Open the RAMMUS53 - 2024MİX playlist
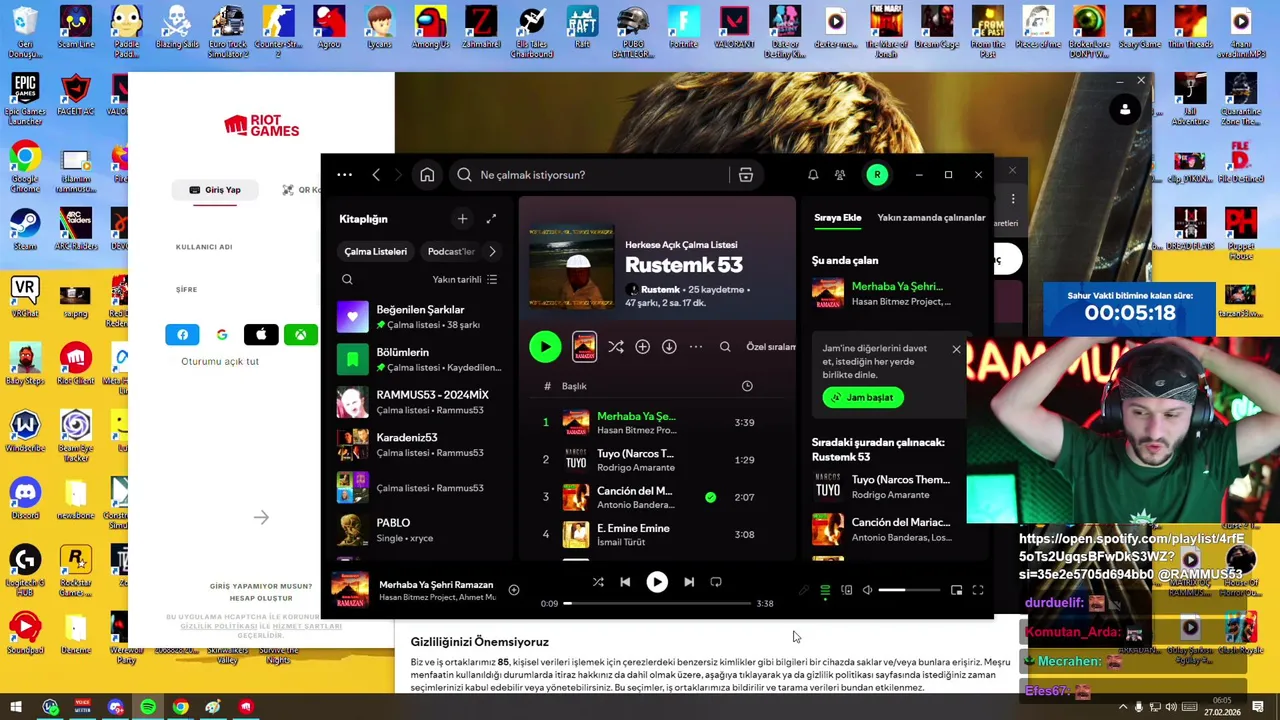 coord(420,402)
